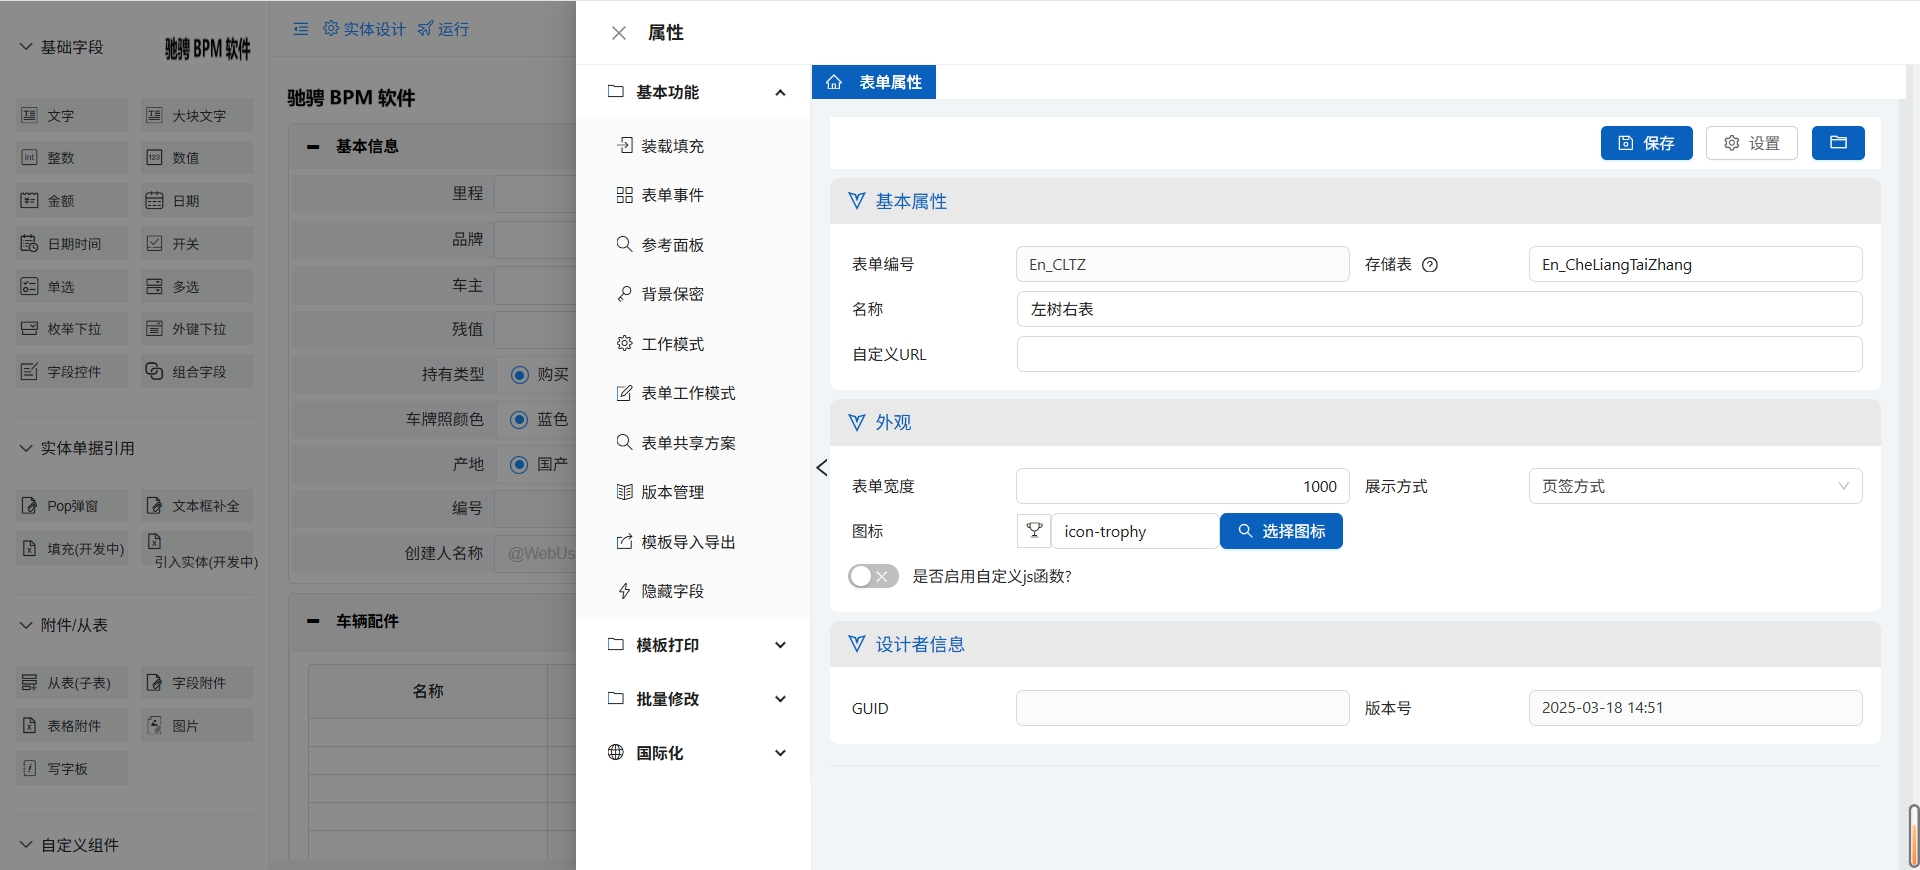Click the home icon in 表单属性 tab
Screen dimensions: 1920x870
(x=834, y=82)
